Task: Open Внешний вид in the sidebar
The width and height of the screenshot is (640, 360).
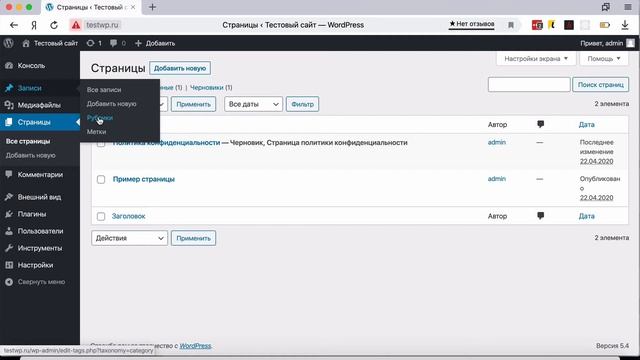Action: 40,197
